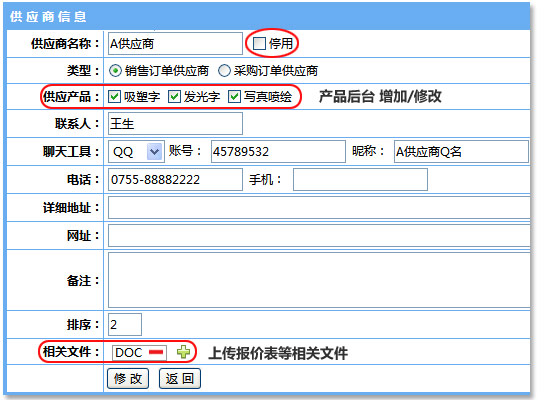
Task: Focus the 供应商名称 input field
Action: click(x=175, y=43)
